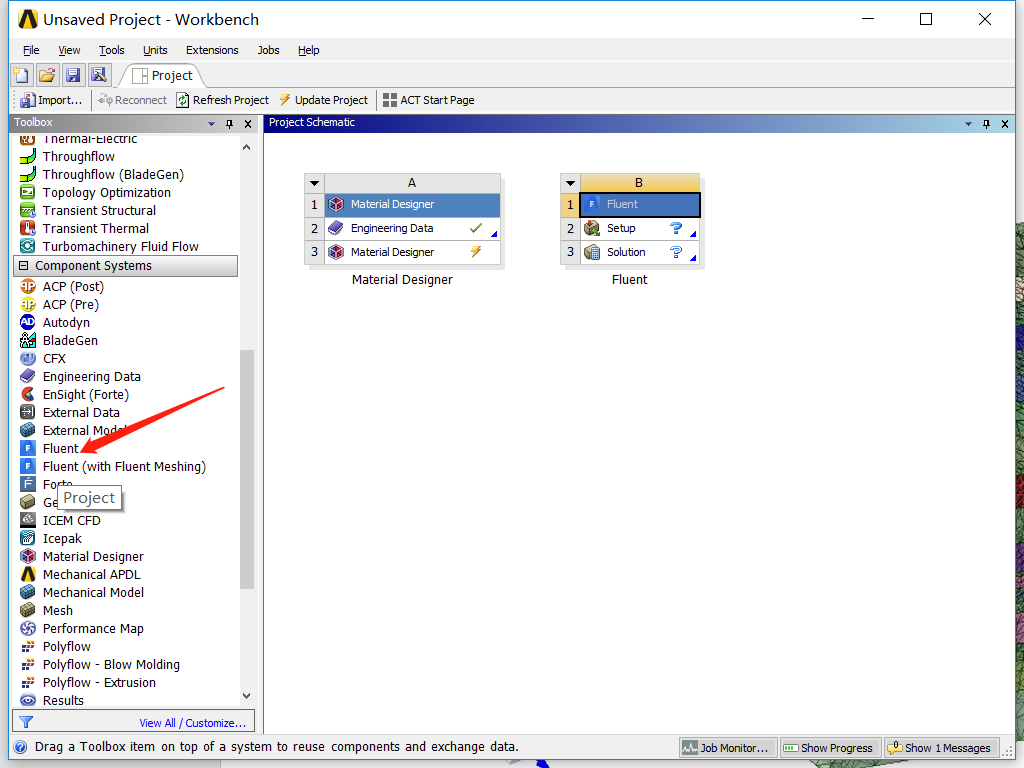Select Transient Thermal system
This screenshot has height=768, width=1024.
point(95,229)
